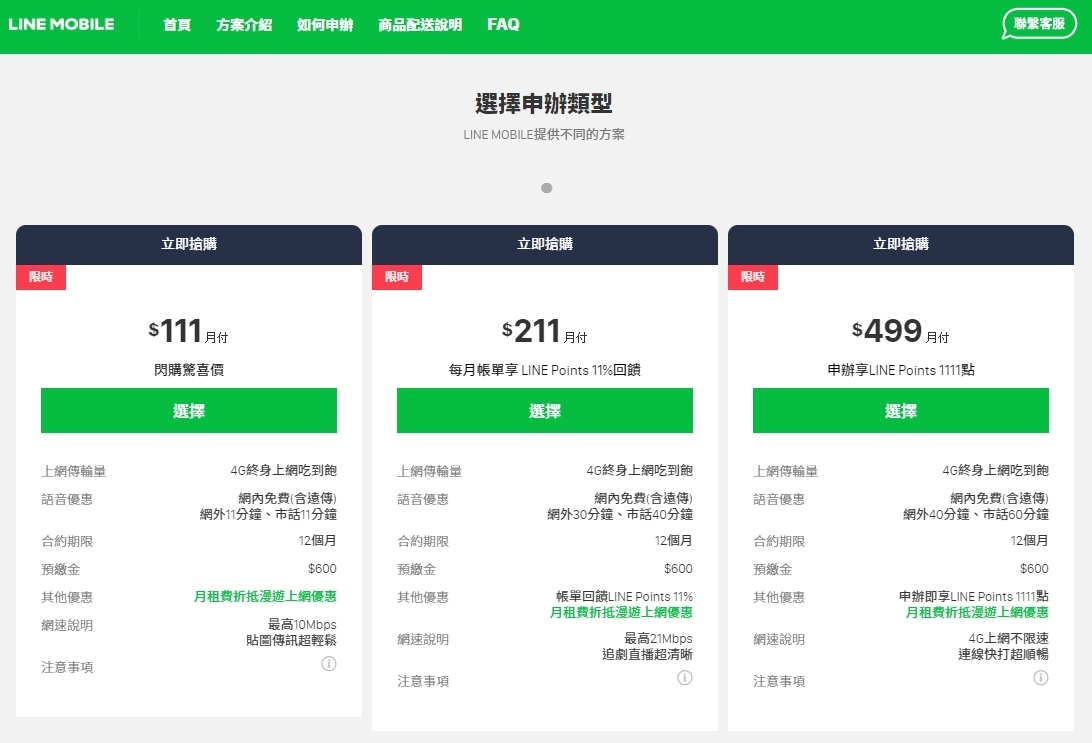Click the 限時 badge on the $211 card
The width and height of the screenshot is (1092, 743).
point(397,277)
